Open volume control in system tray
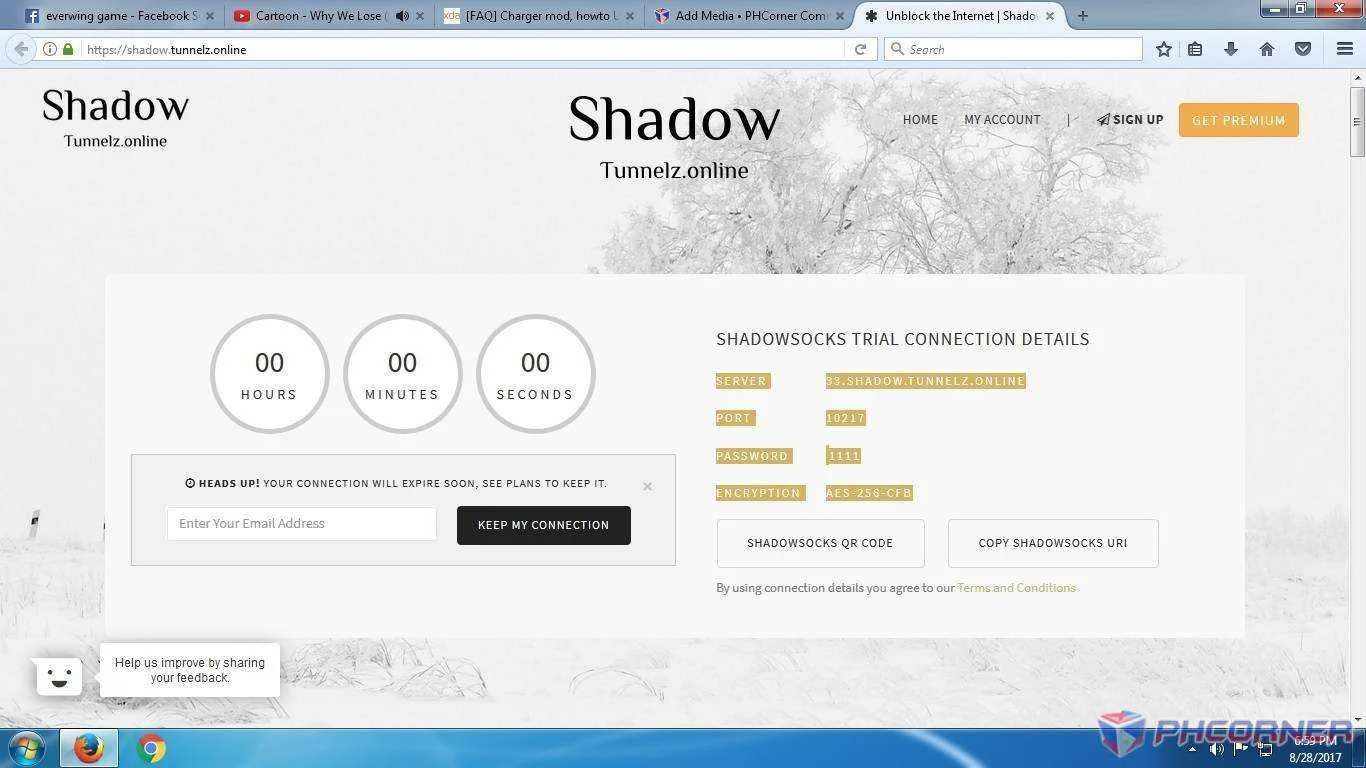Image resolution: width=1366 pixels, height=768 pixels. [x=1217, y=749]
